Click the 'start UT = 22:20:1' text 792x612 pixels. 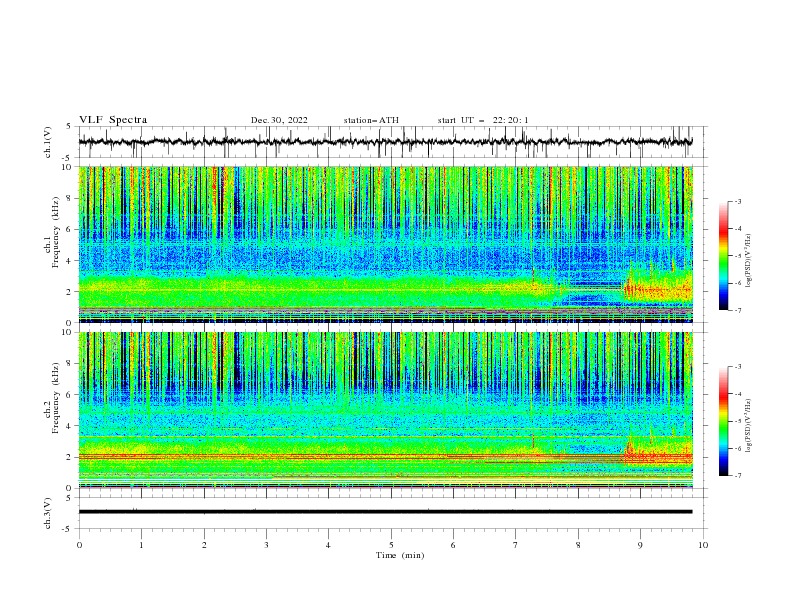[483, 120]
